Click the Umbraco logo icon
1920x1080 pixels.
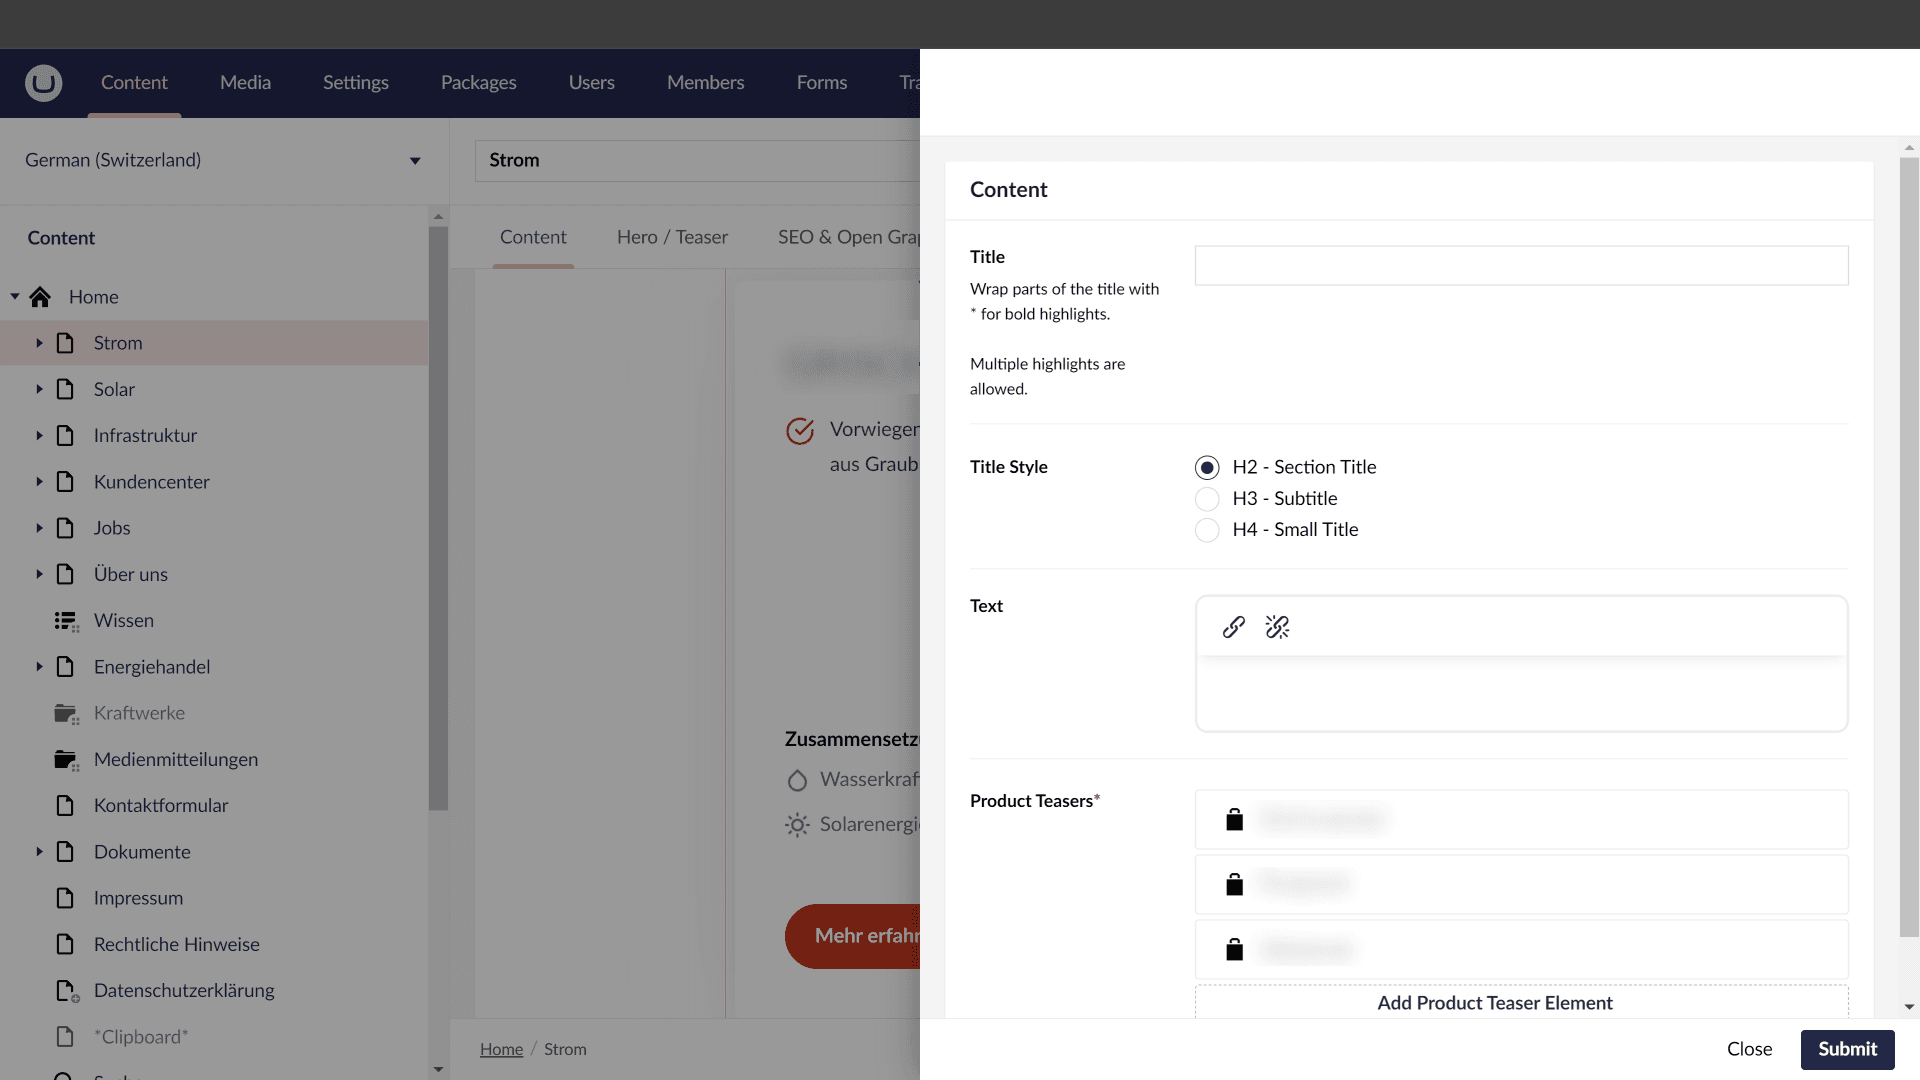point(43,83)
